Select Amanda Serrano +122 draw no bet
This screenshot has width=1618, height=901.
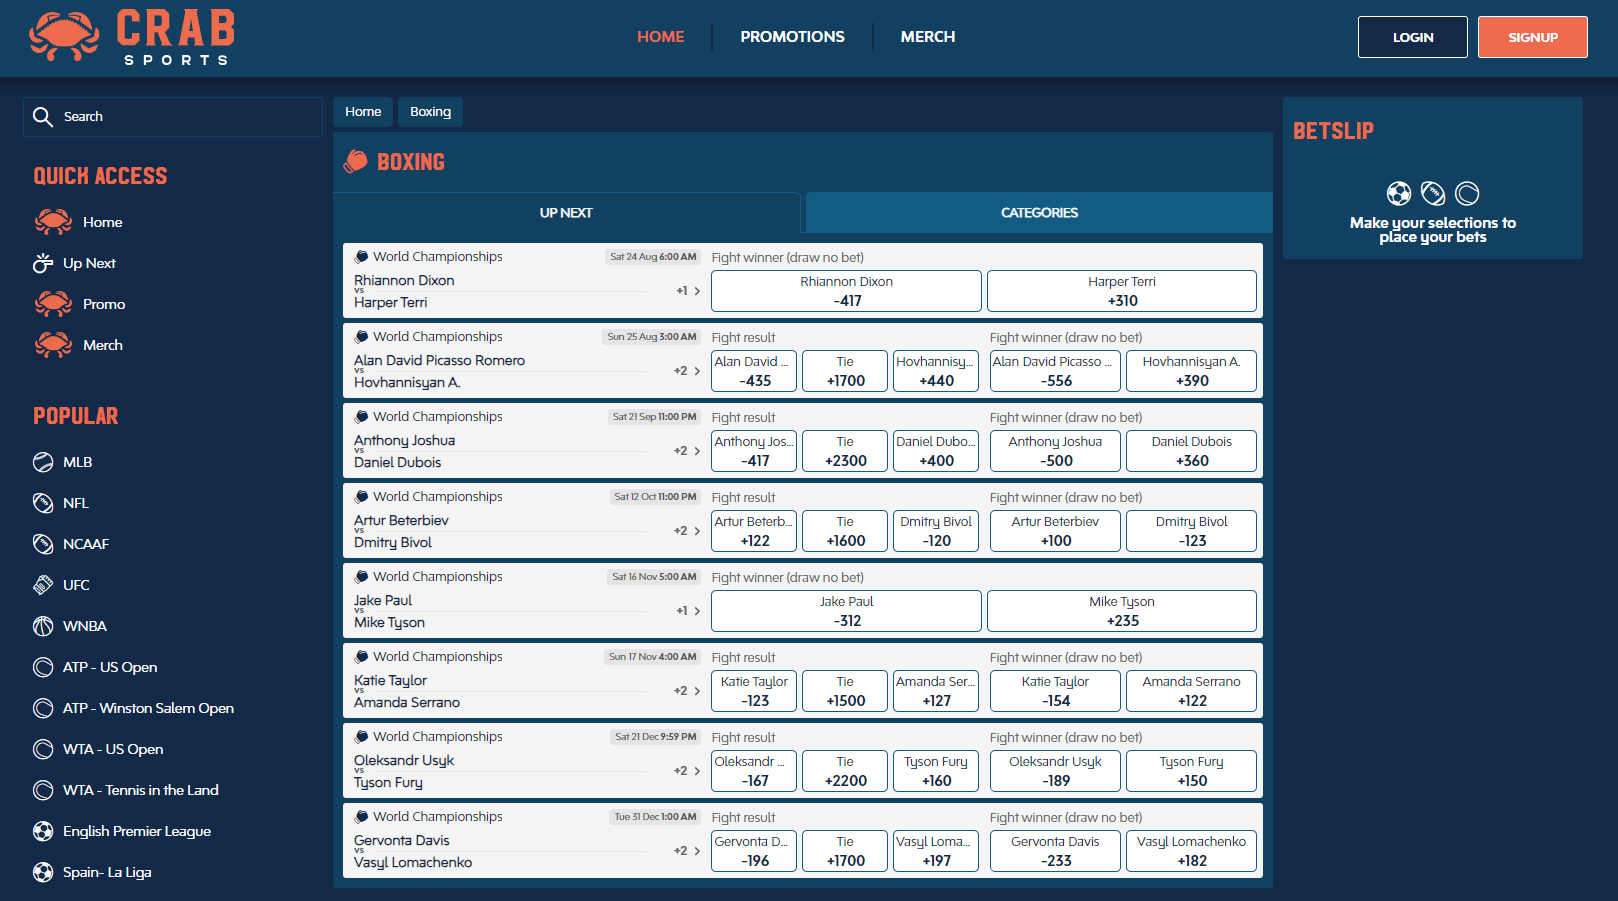point(1191,691)
